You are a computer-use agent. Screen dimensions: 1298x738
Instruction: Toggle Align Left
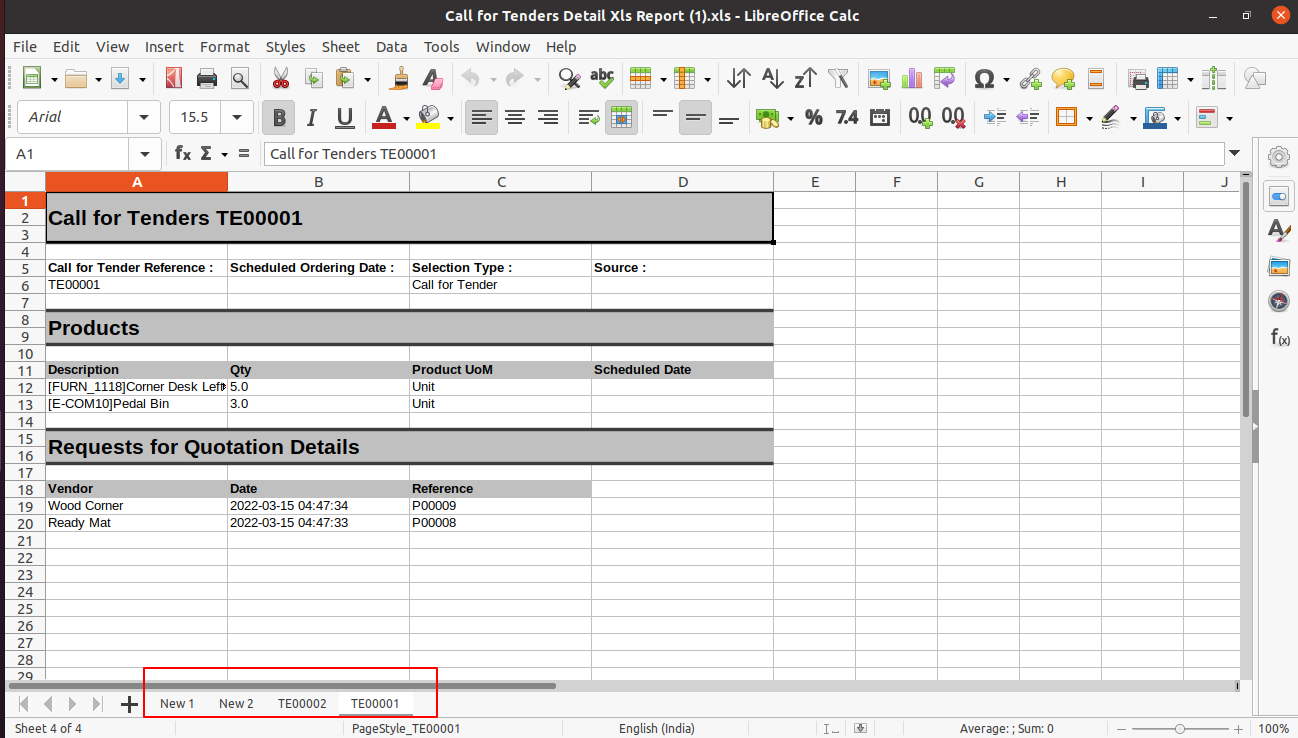point(482,117)
